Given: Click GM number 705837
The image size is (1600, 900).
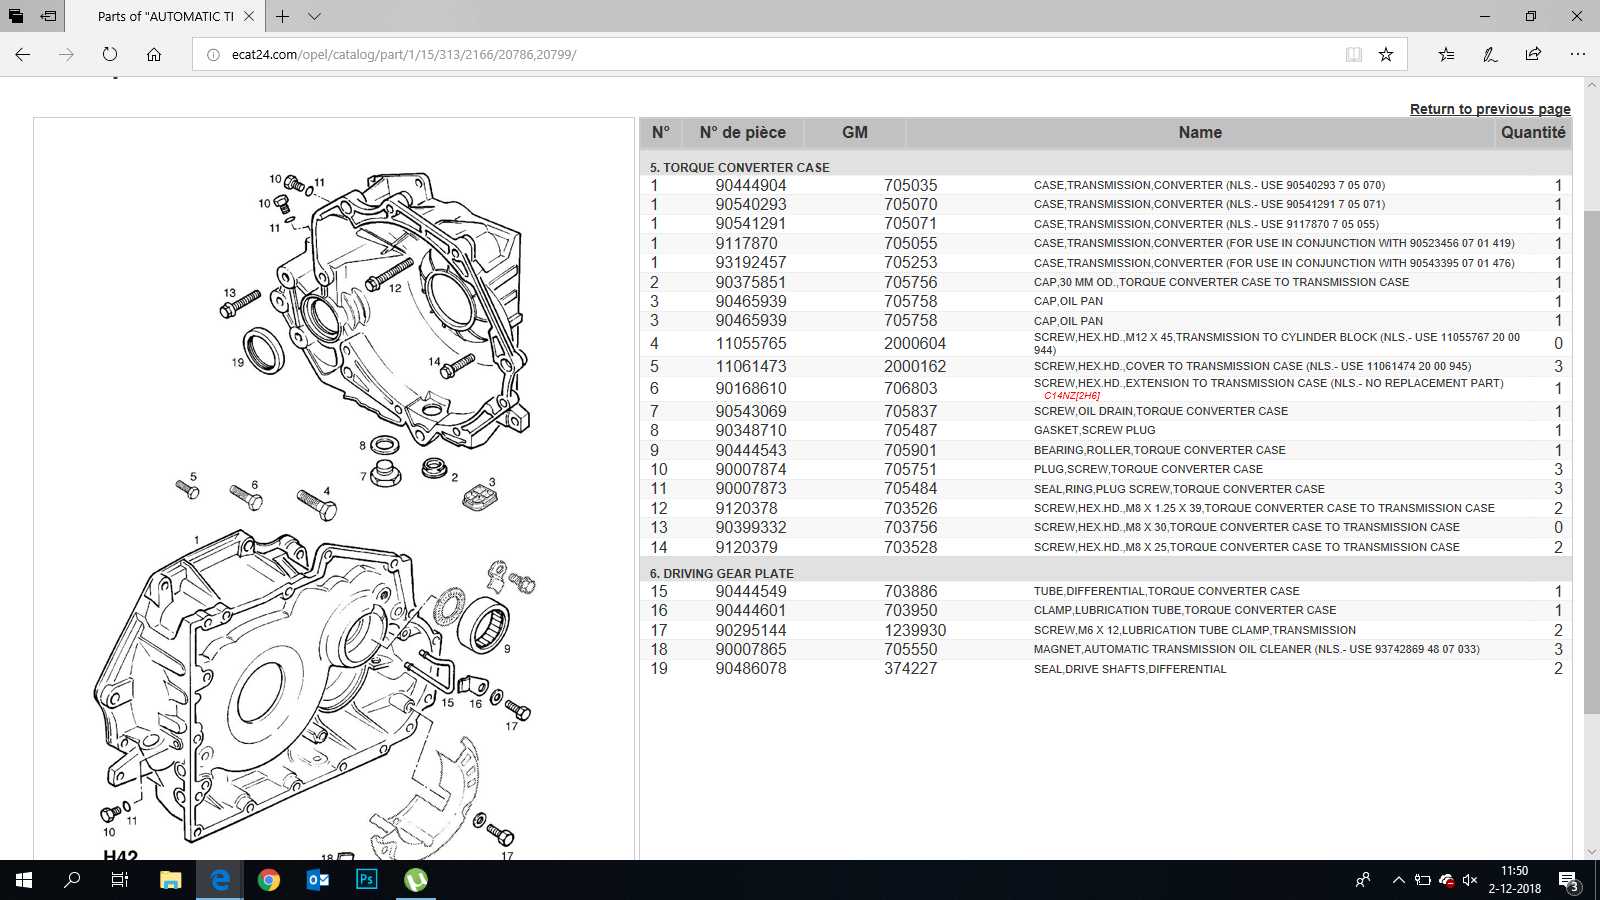Looking at the screenshot, I should [x=911, y=411].
